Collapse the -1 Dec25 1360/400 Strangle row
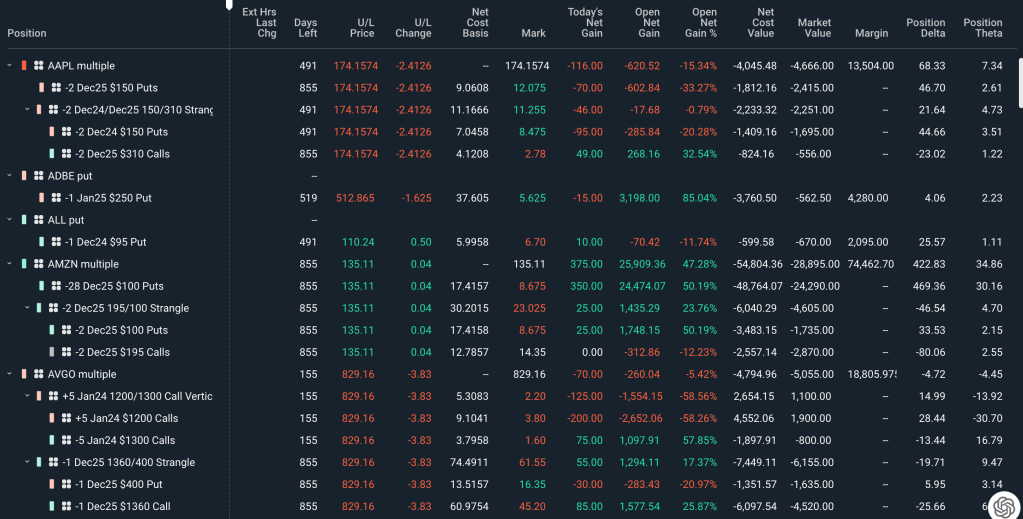 (27, 462)
